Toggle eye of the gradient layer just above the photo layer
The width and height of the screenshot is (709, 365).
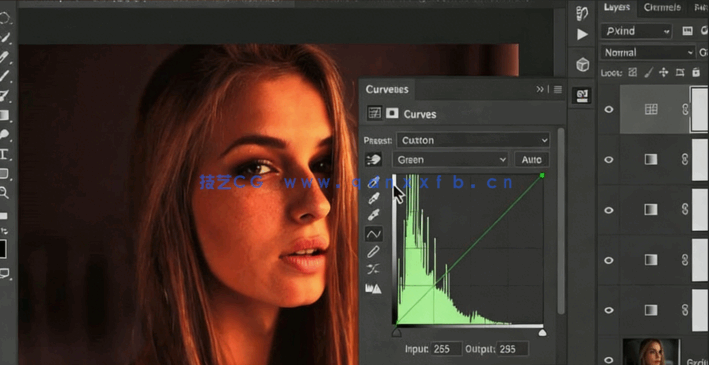coord(609,310)
